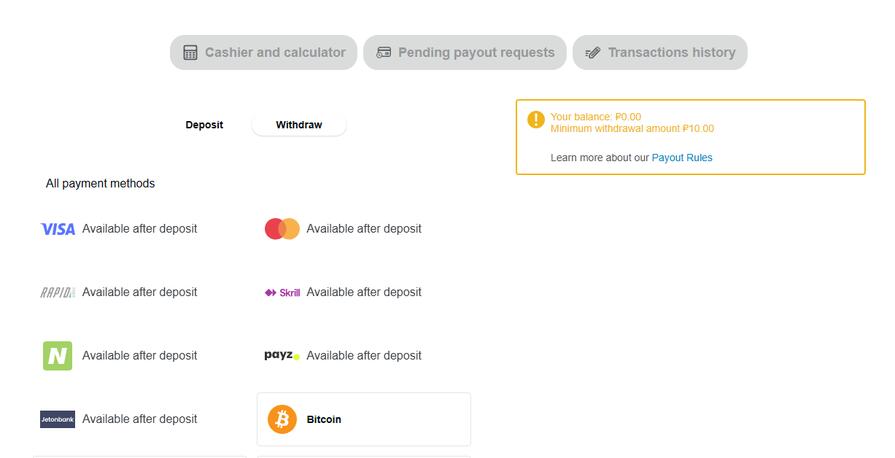Click the green Neteller logo
This screenshot has height=458, width=895.
click(57, 355)
